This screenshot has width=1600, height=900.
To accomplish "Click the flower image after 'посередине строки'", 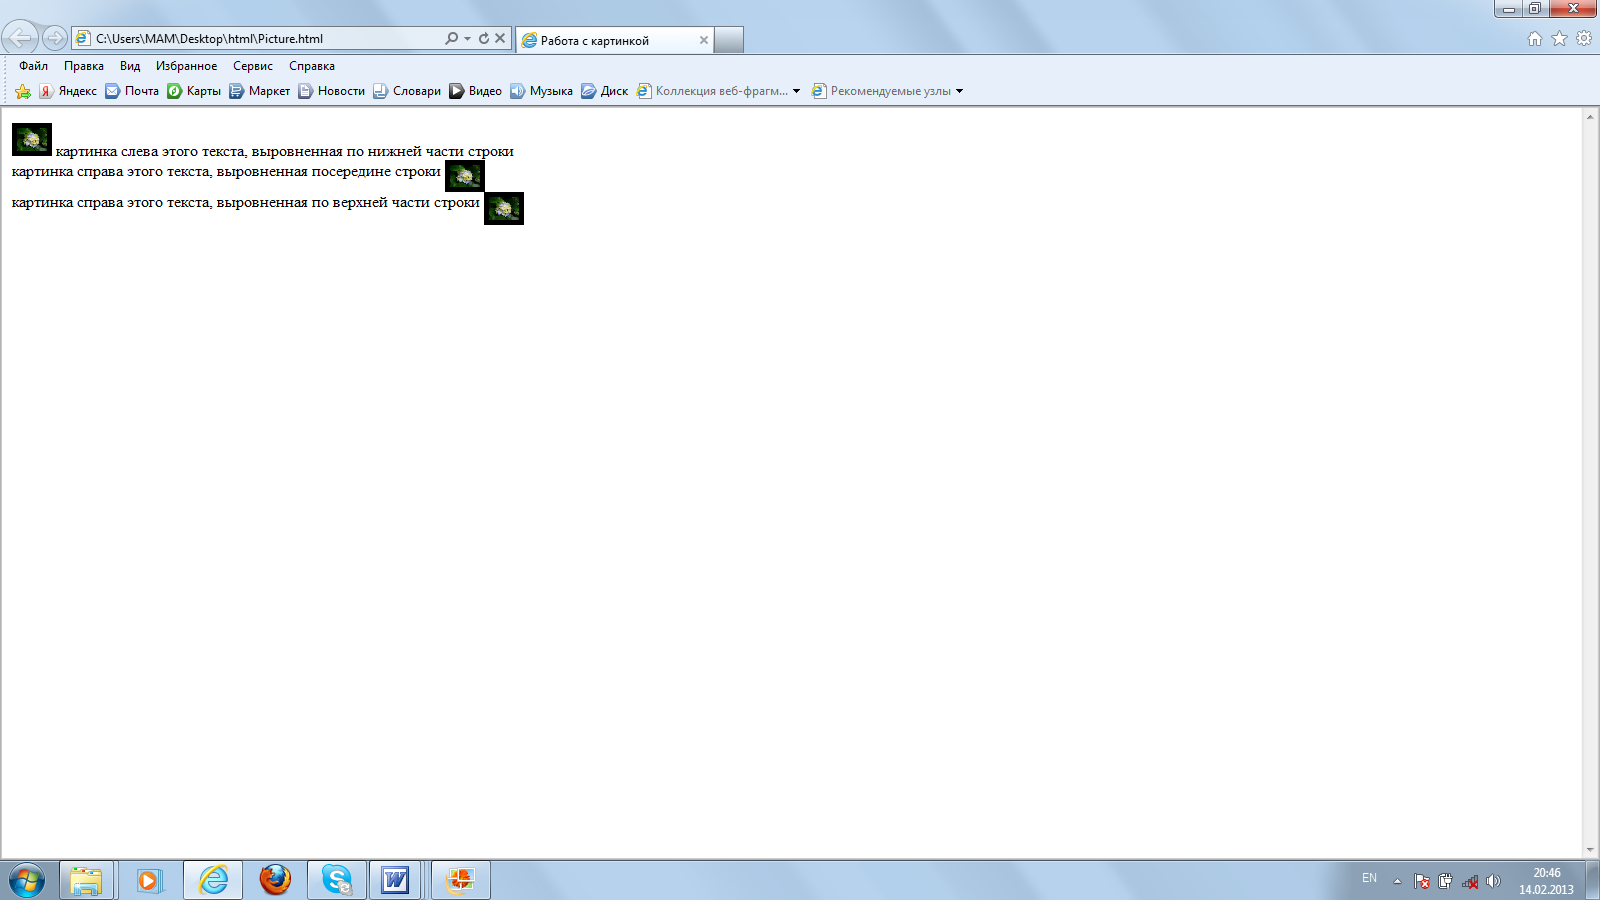I will click(465, 176).
